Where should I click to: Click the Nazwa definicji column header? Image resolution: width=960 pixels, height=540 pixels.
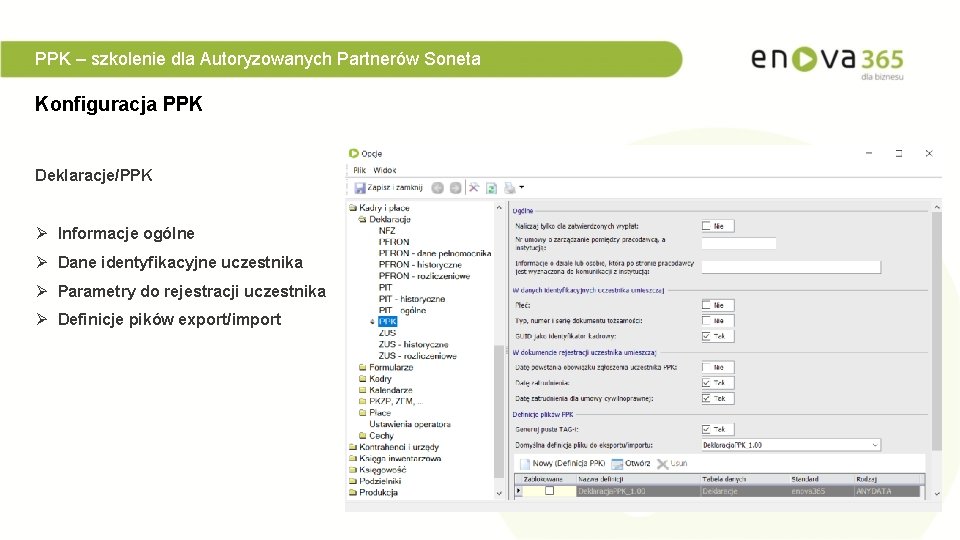pyautogui.click(x=637, y=479)
